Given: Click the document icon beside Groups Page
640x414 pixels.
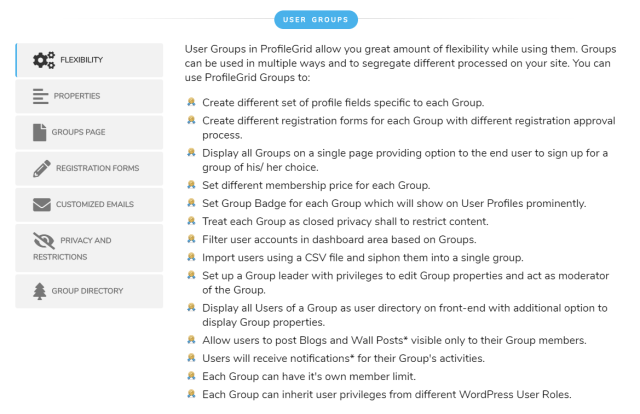Looking at the screenshot, I should (x=40, y=132).
